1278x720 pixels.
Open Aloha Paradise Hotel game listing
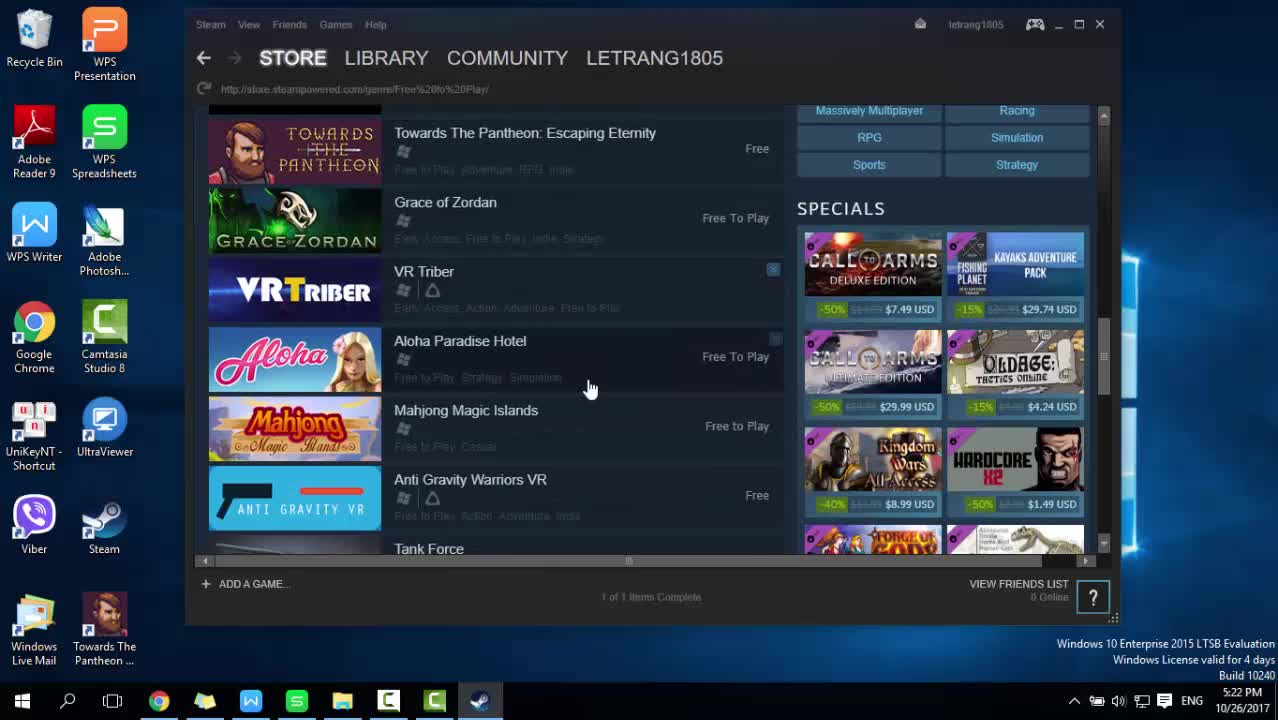tap(496, 358)
